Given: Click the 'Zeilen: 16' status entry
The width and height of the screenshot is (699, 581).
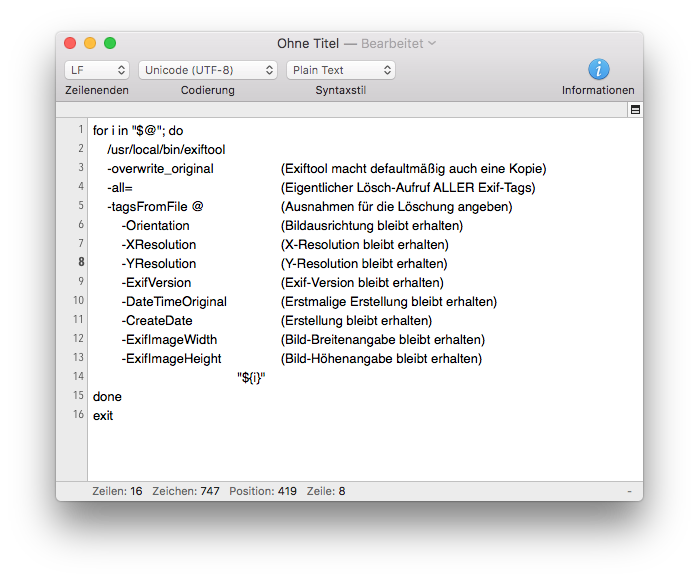Looking at the screenshot, I should coord(117,491).
